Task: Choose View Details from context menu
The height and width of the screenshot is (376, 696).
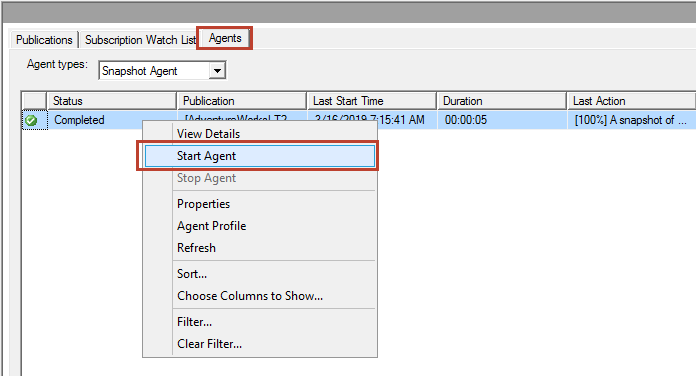Action: coord(208,134)
